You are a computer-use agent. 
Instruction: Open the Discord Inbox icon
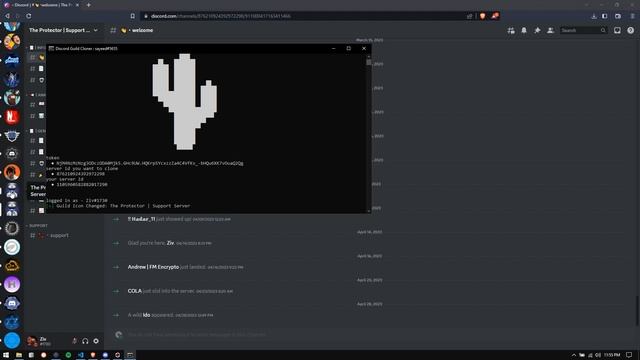617,30
